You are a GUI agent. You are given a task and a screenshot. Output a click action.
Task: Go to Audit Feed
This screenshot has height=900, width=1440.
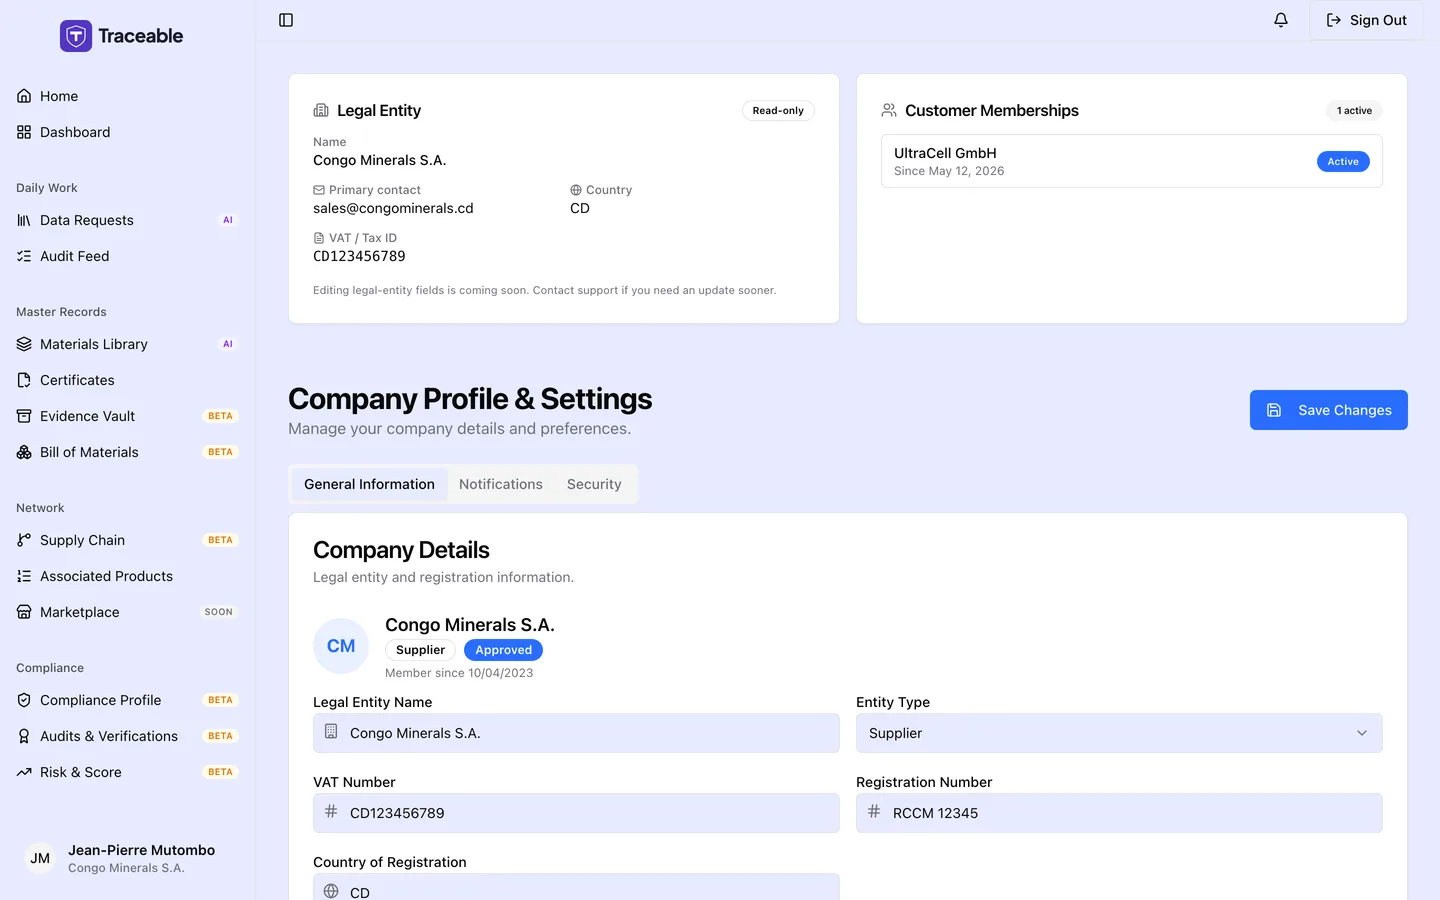(x=127, y=256)
